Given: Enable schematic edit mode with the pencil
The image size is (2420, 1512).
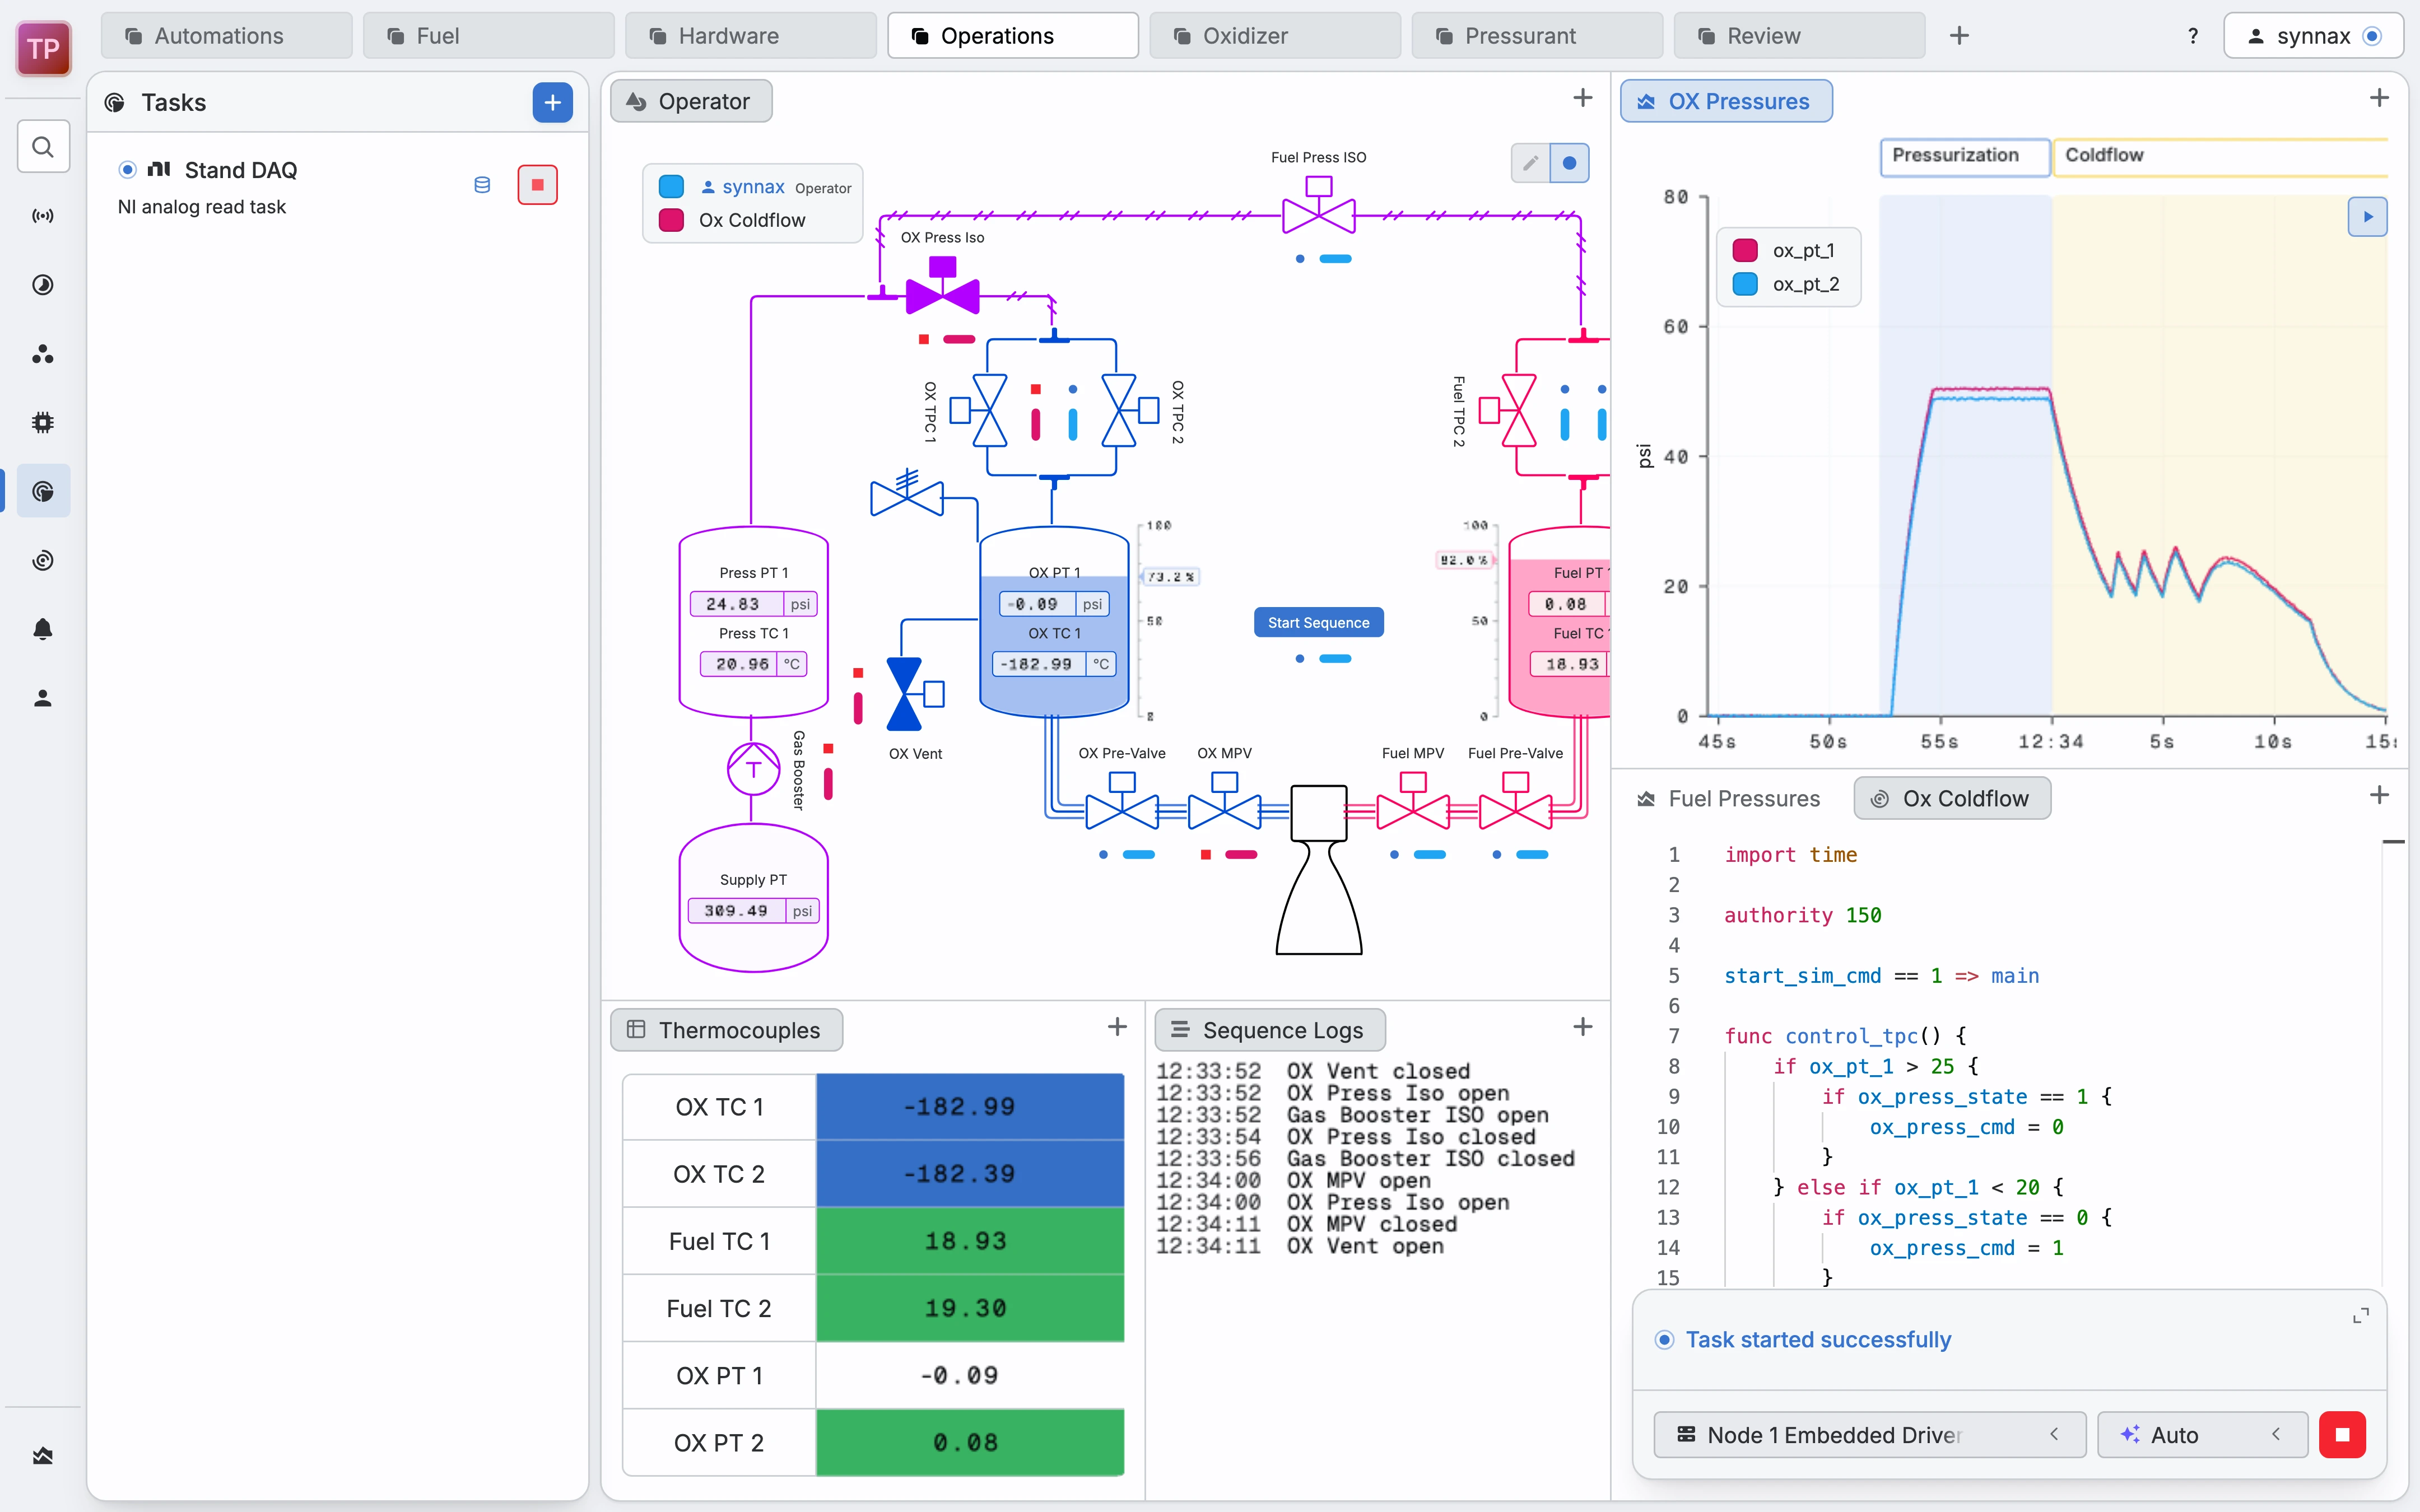Looking at the screenshot, I should coord(1530,163).
